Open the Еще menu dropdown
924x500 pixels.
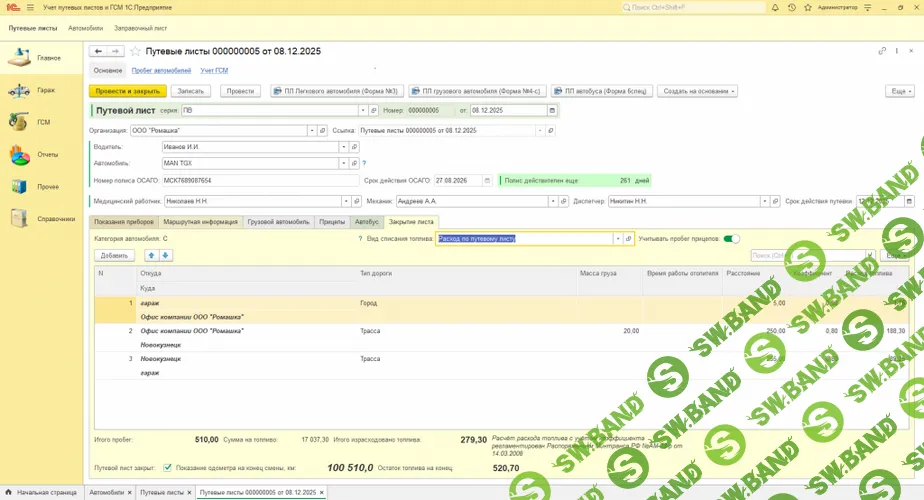coord(899,91)
